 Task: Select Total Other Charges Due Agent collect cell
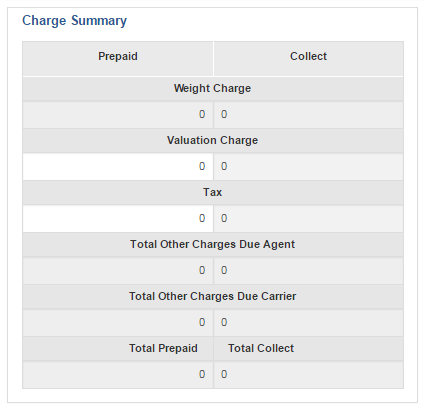coord(309,270)
